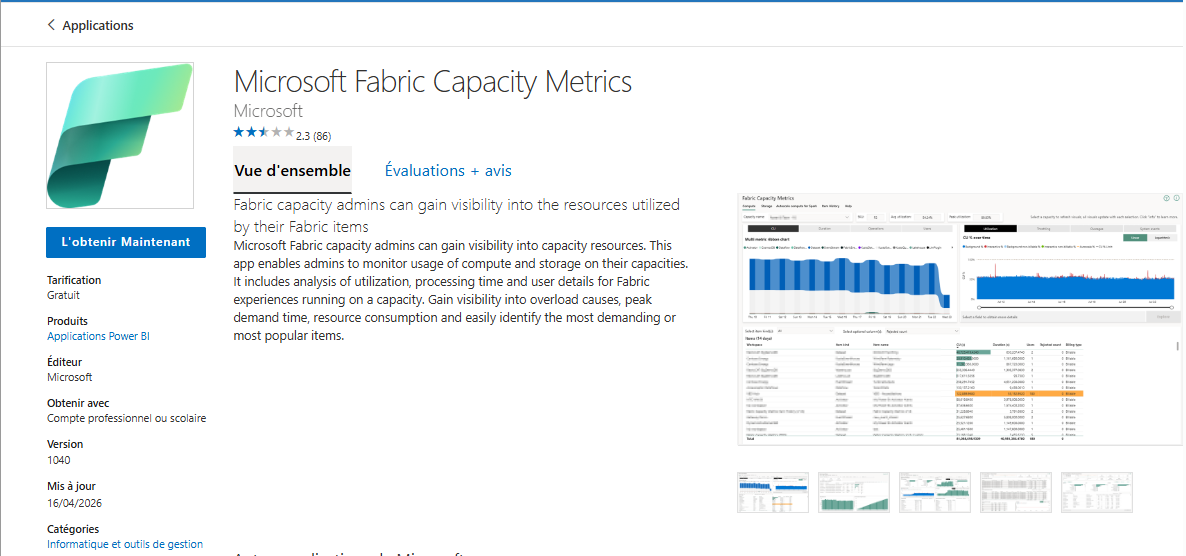The width and height of the screenshot is (1186, 556).
Task: Click the Catégories heading
Action: point(73,530)
